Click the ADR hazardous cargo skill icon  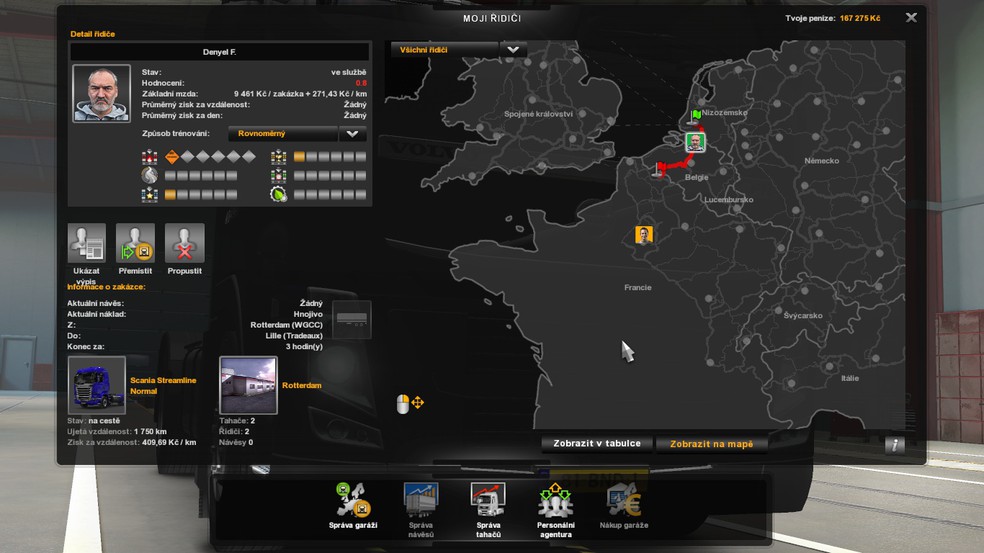coord(149,157)
